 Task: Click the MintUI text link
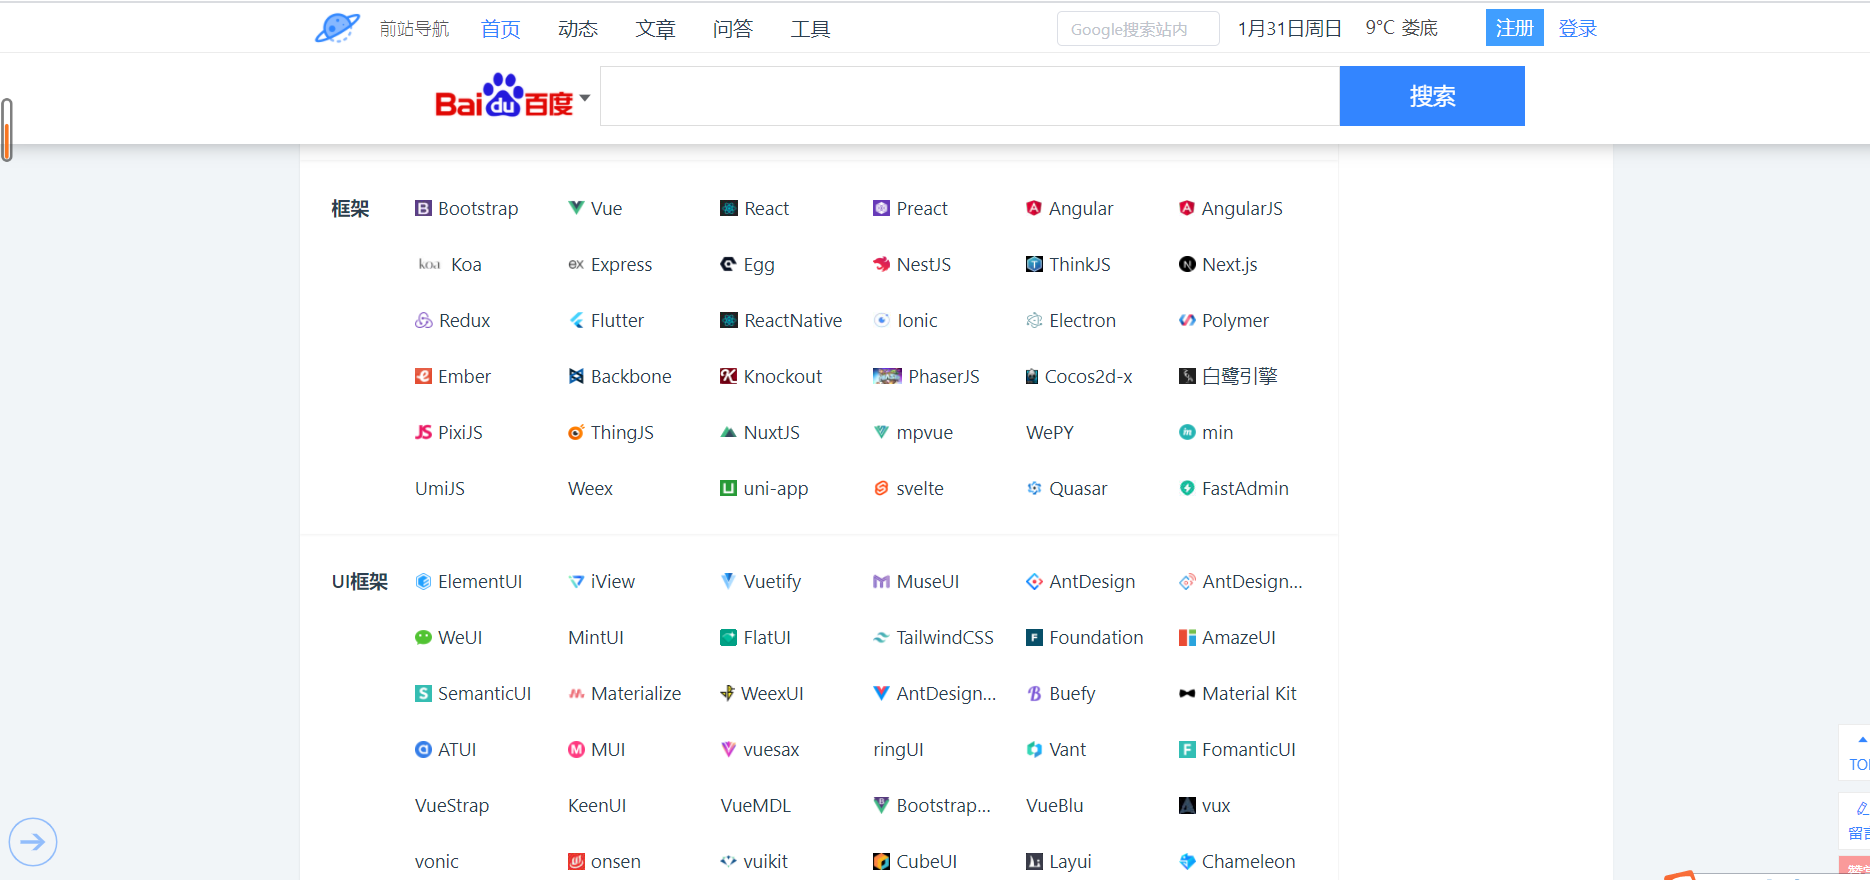pyautogui.click(x=596, y=637)
